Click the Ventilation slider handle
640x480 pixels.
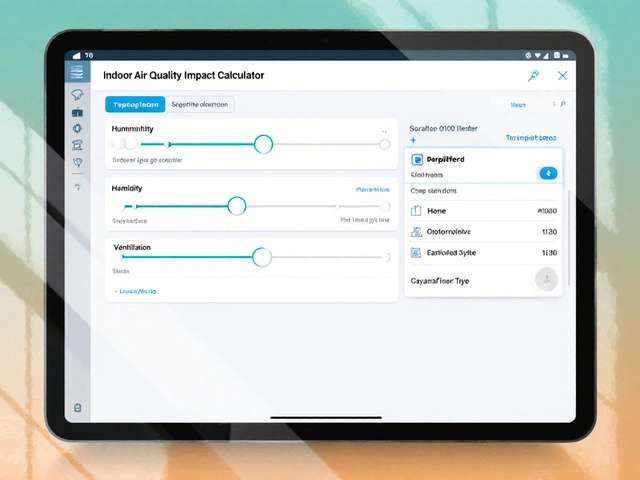coord(262,257)
